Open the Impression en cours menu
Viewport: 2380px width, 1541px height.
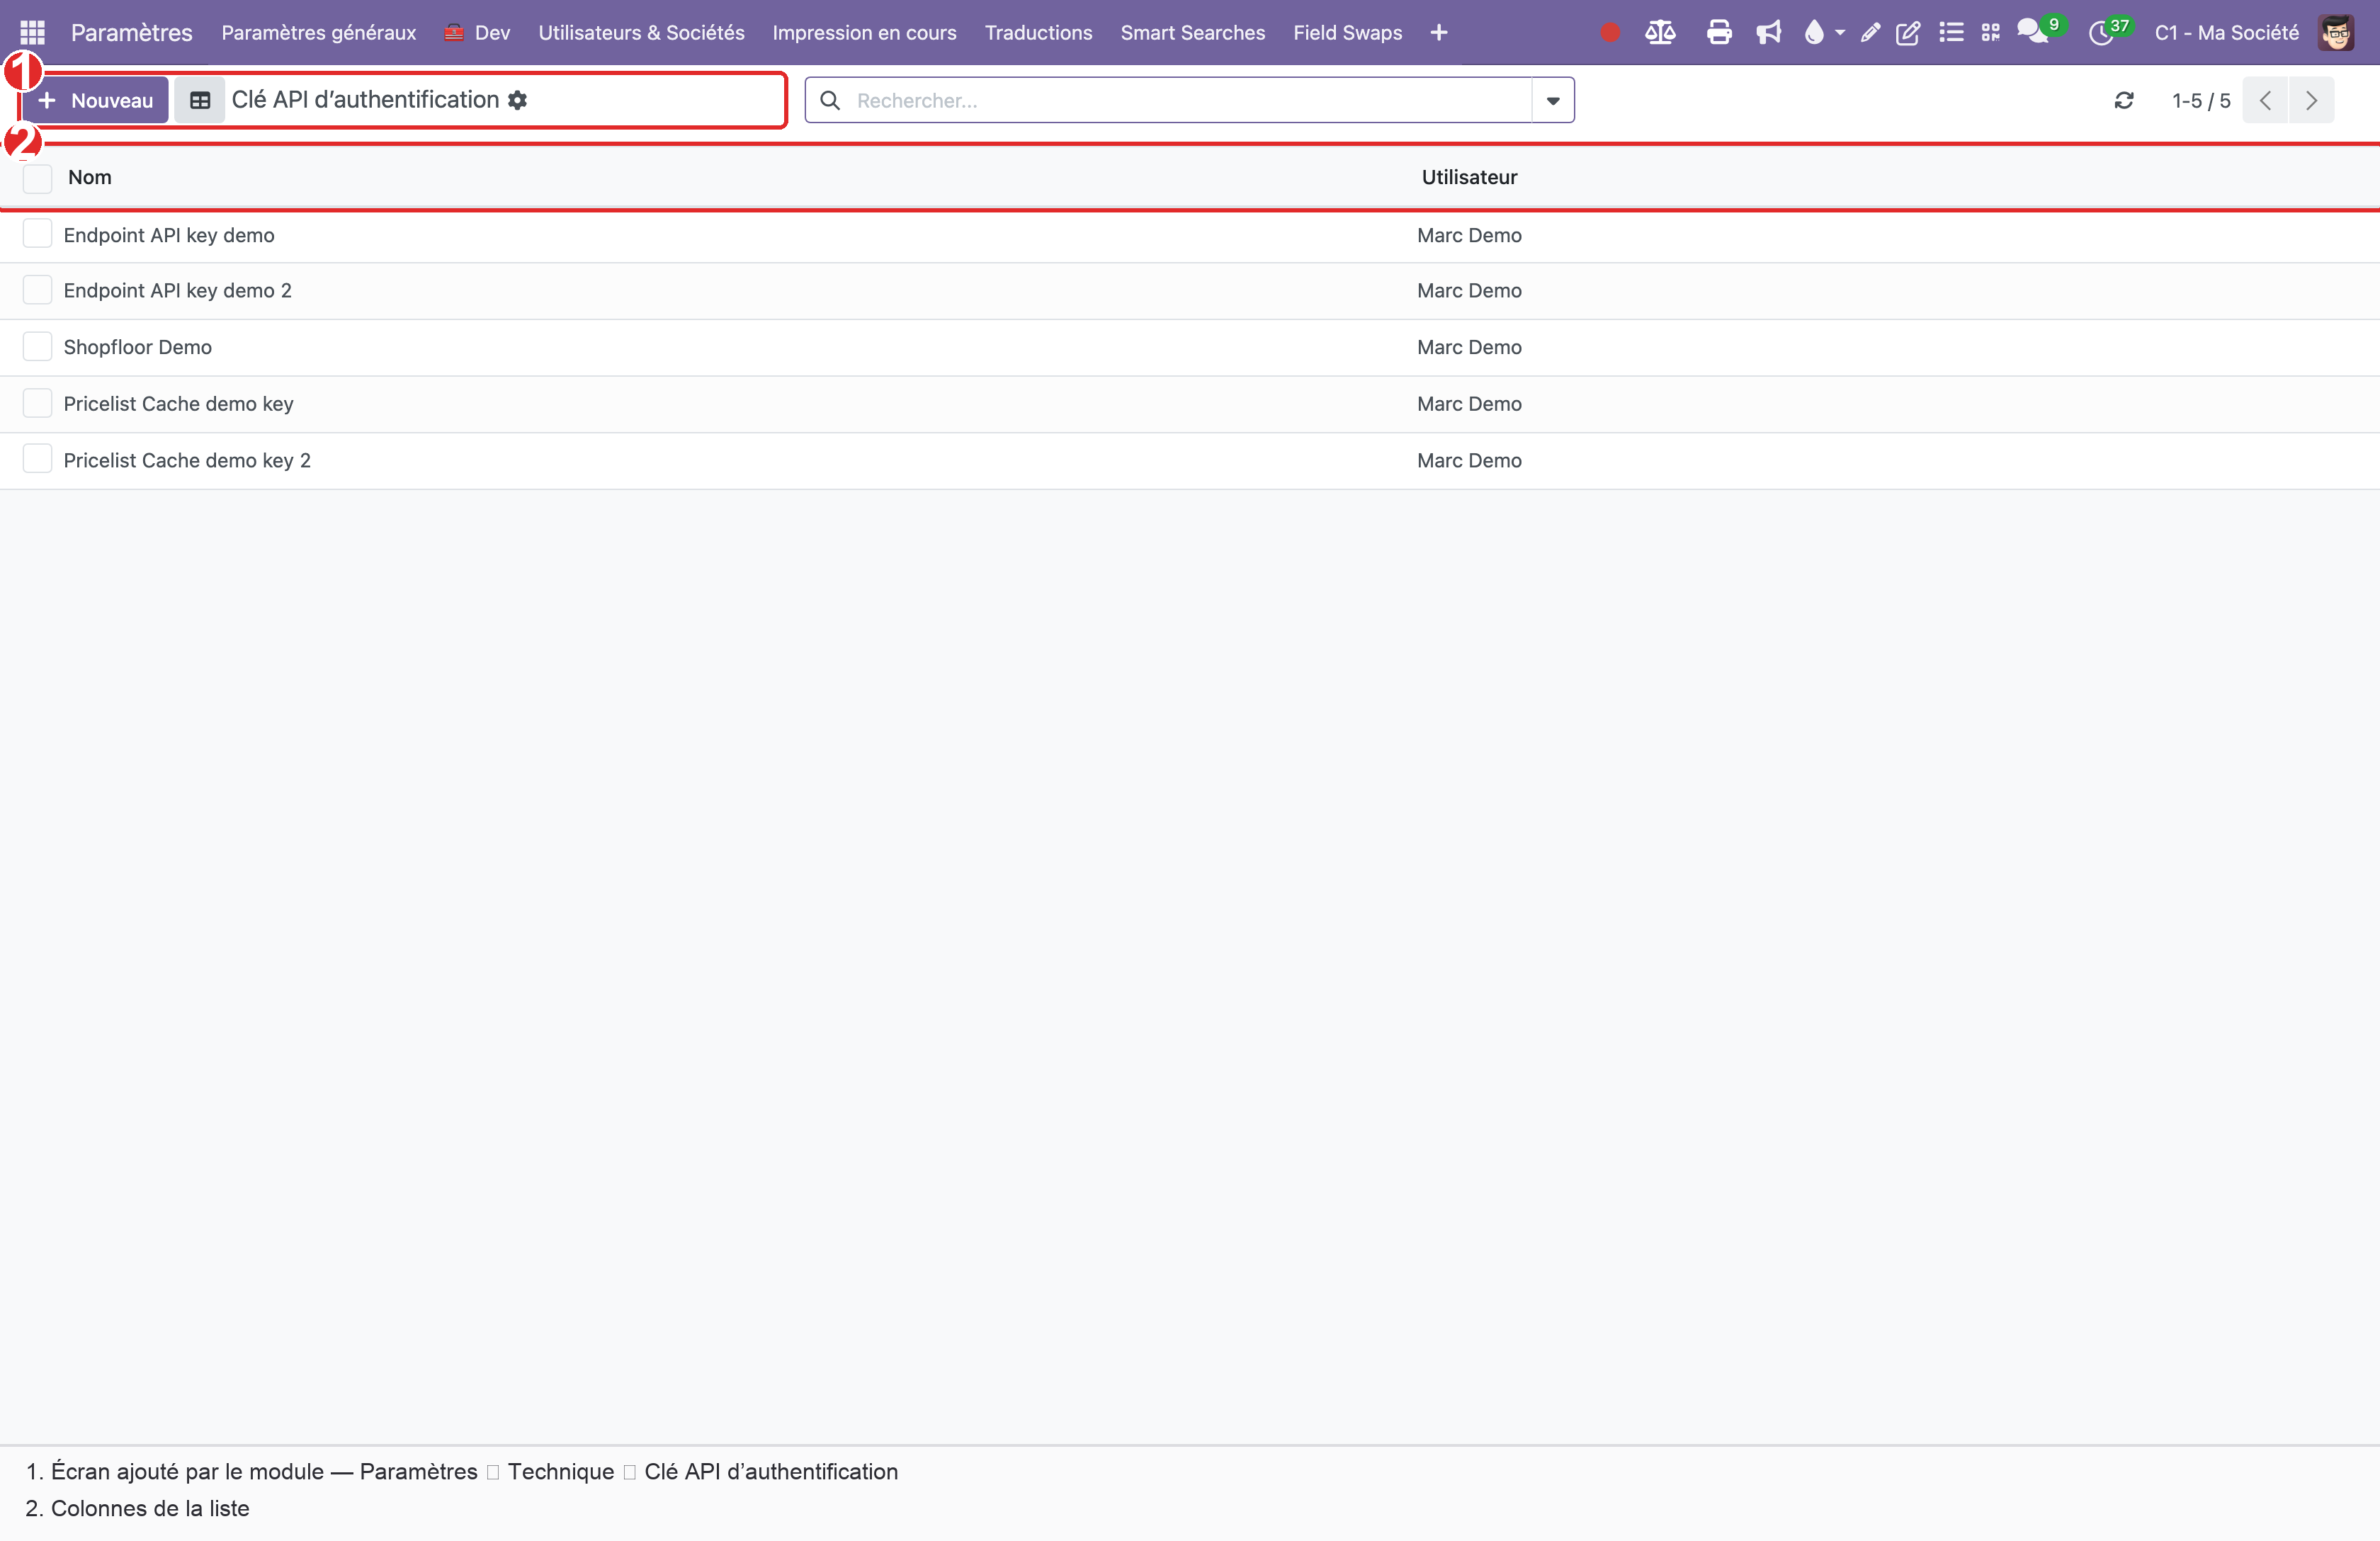(864, 32)
